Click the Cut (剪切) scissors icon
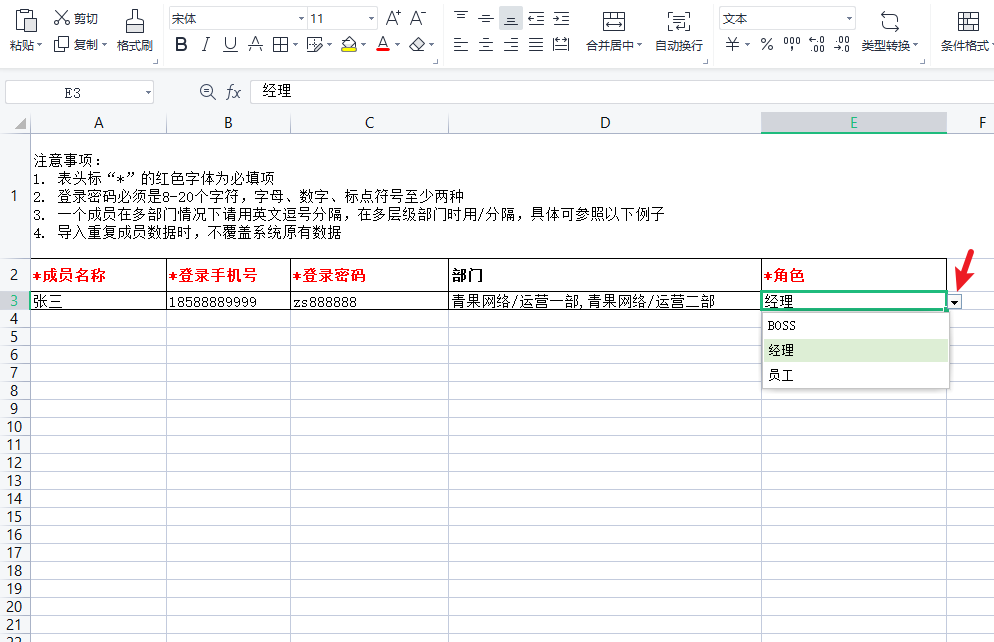The width and height of the screenshot is (994, 642). click(x=62, y=18)
